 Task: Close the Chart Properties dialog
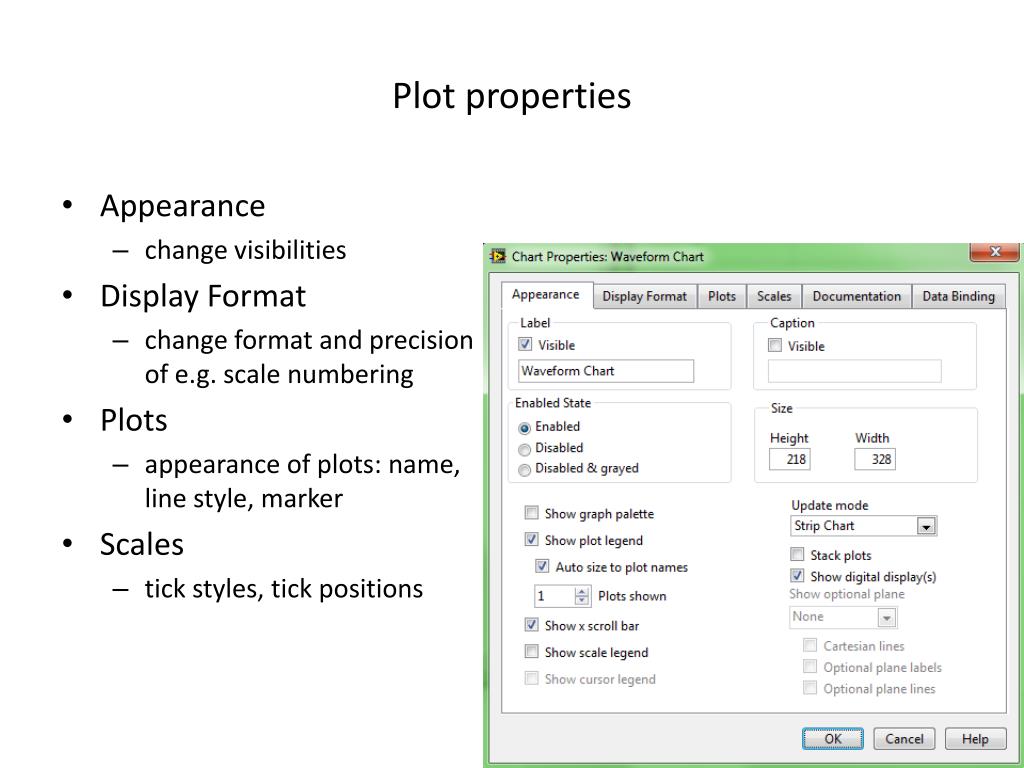[994, 252]
